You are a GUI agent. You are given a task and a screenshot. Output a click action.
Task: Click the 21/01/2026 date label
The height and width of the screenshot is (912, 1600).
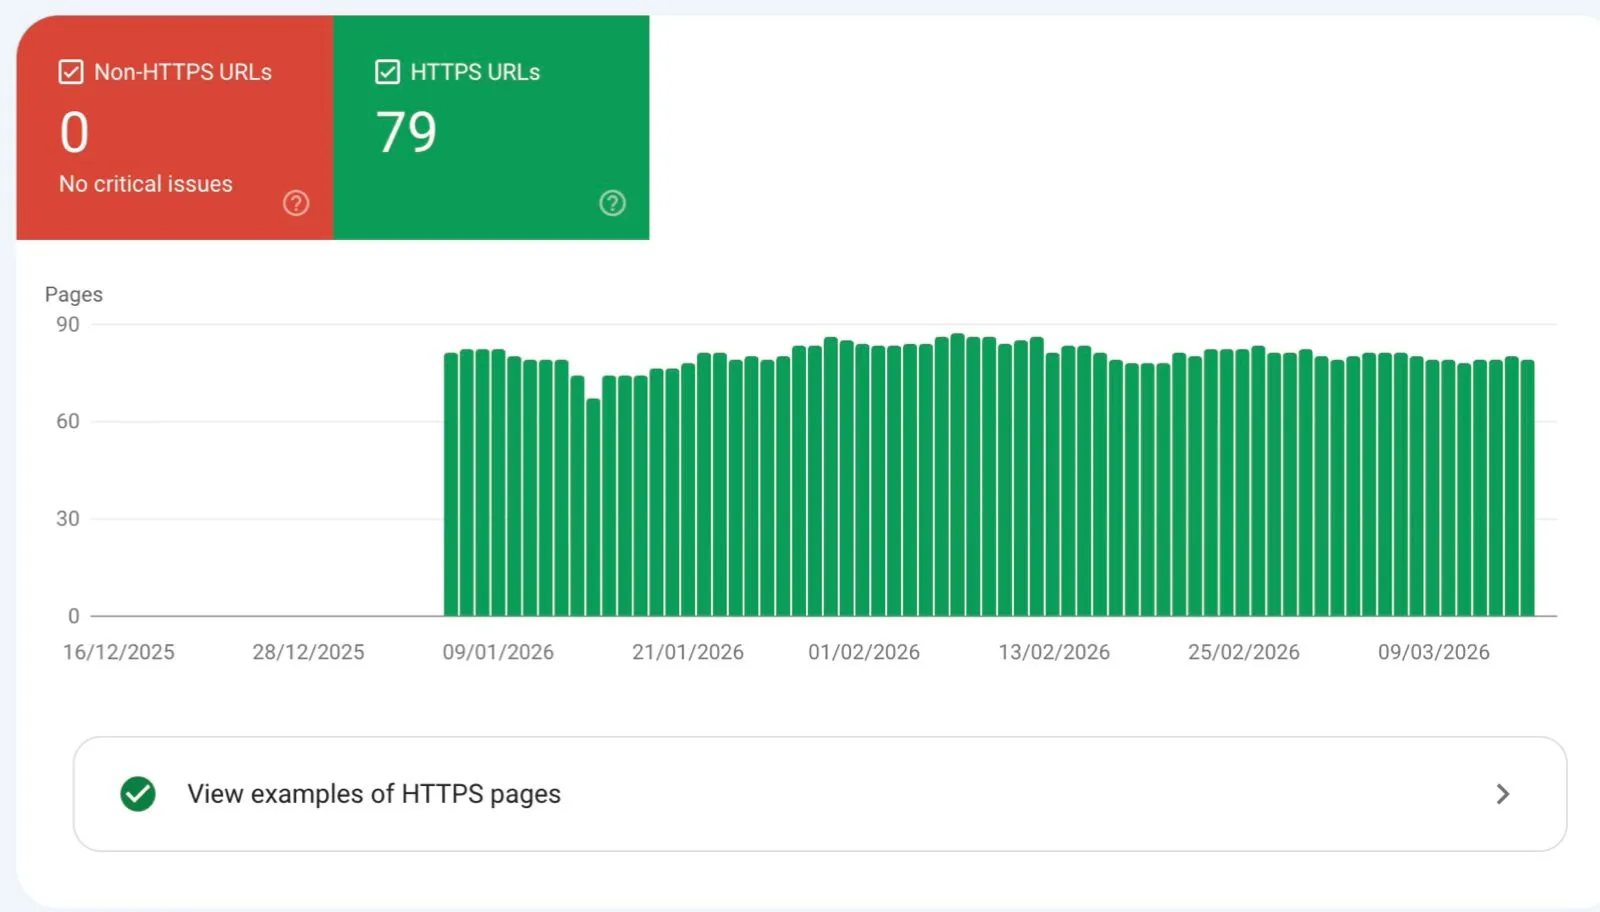click(688, 652)
